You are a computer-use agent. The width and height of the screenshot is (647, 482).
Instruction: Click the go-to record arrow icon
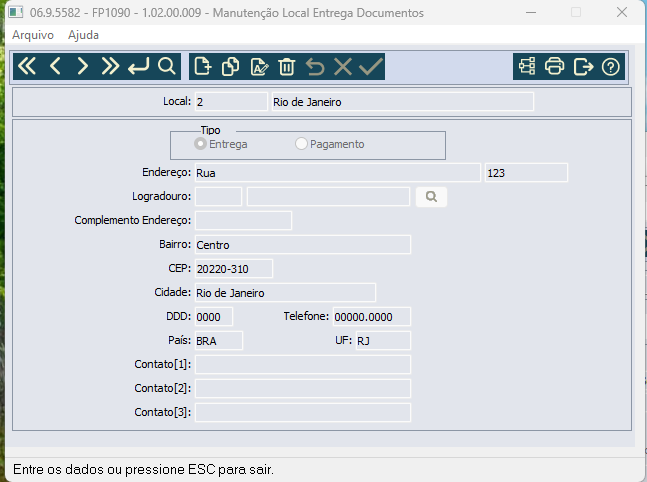coord(138,66)
